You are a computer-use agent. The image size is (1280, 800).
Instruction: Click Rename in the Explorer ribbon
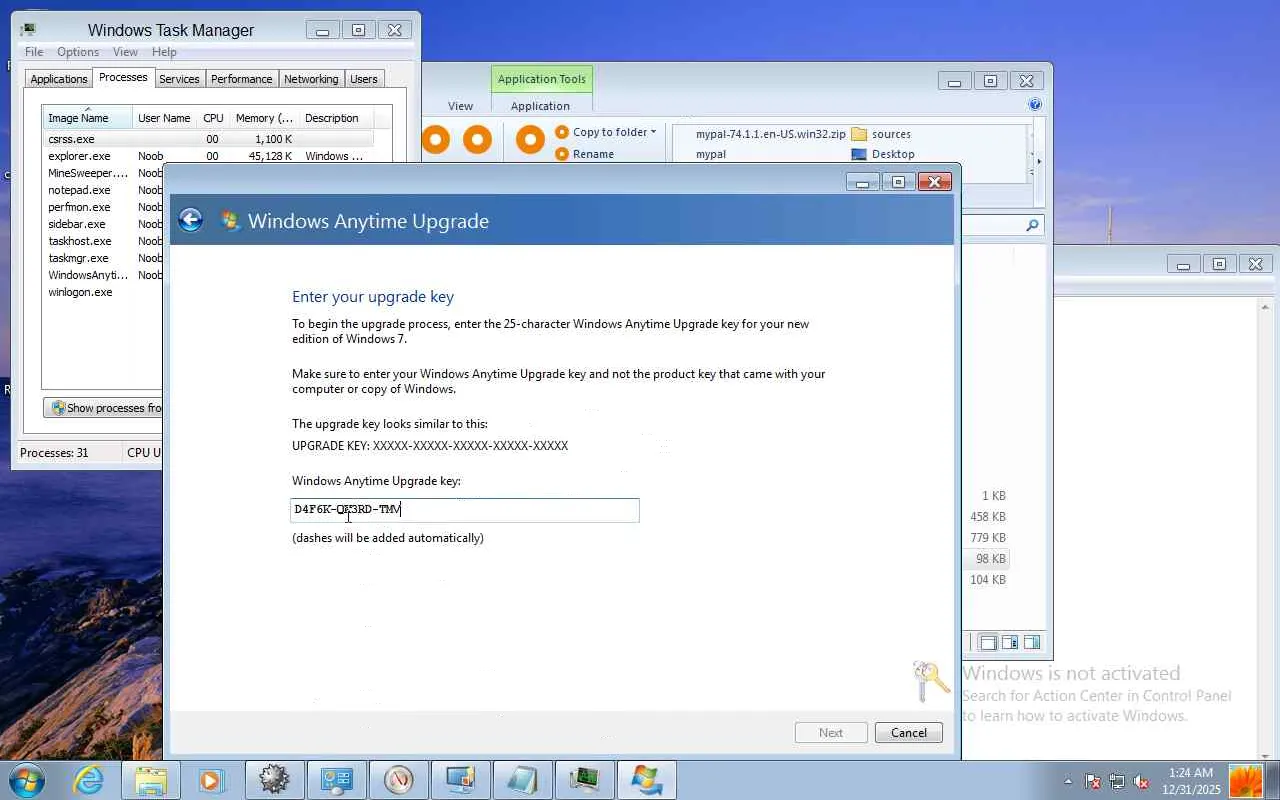(585, 154)
